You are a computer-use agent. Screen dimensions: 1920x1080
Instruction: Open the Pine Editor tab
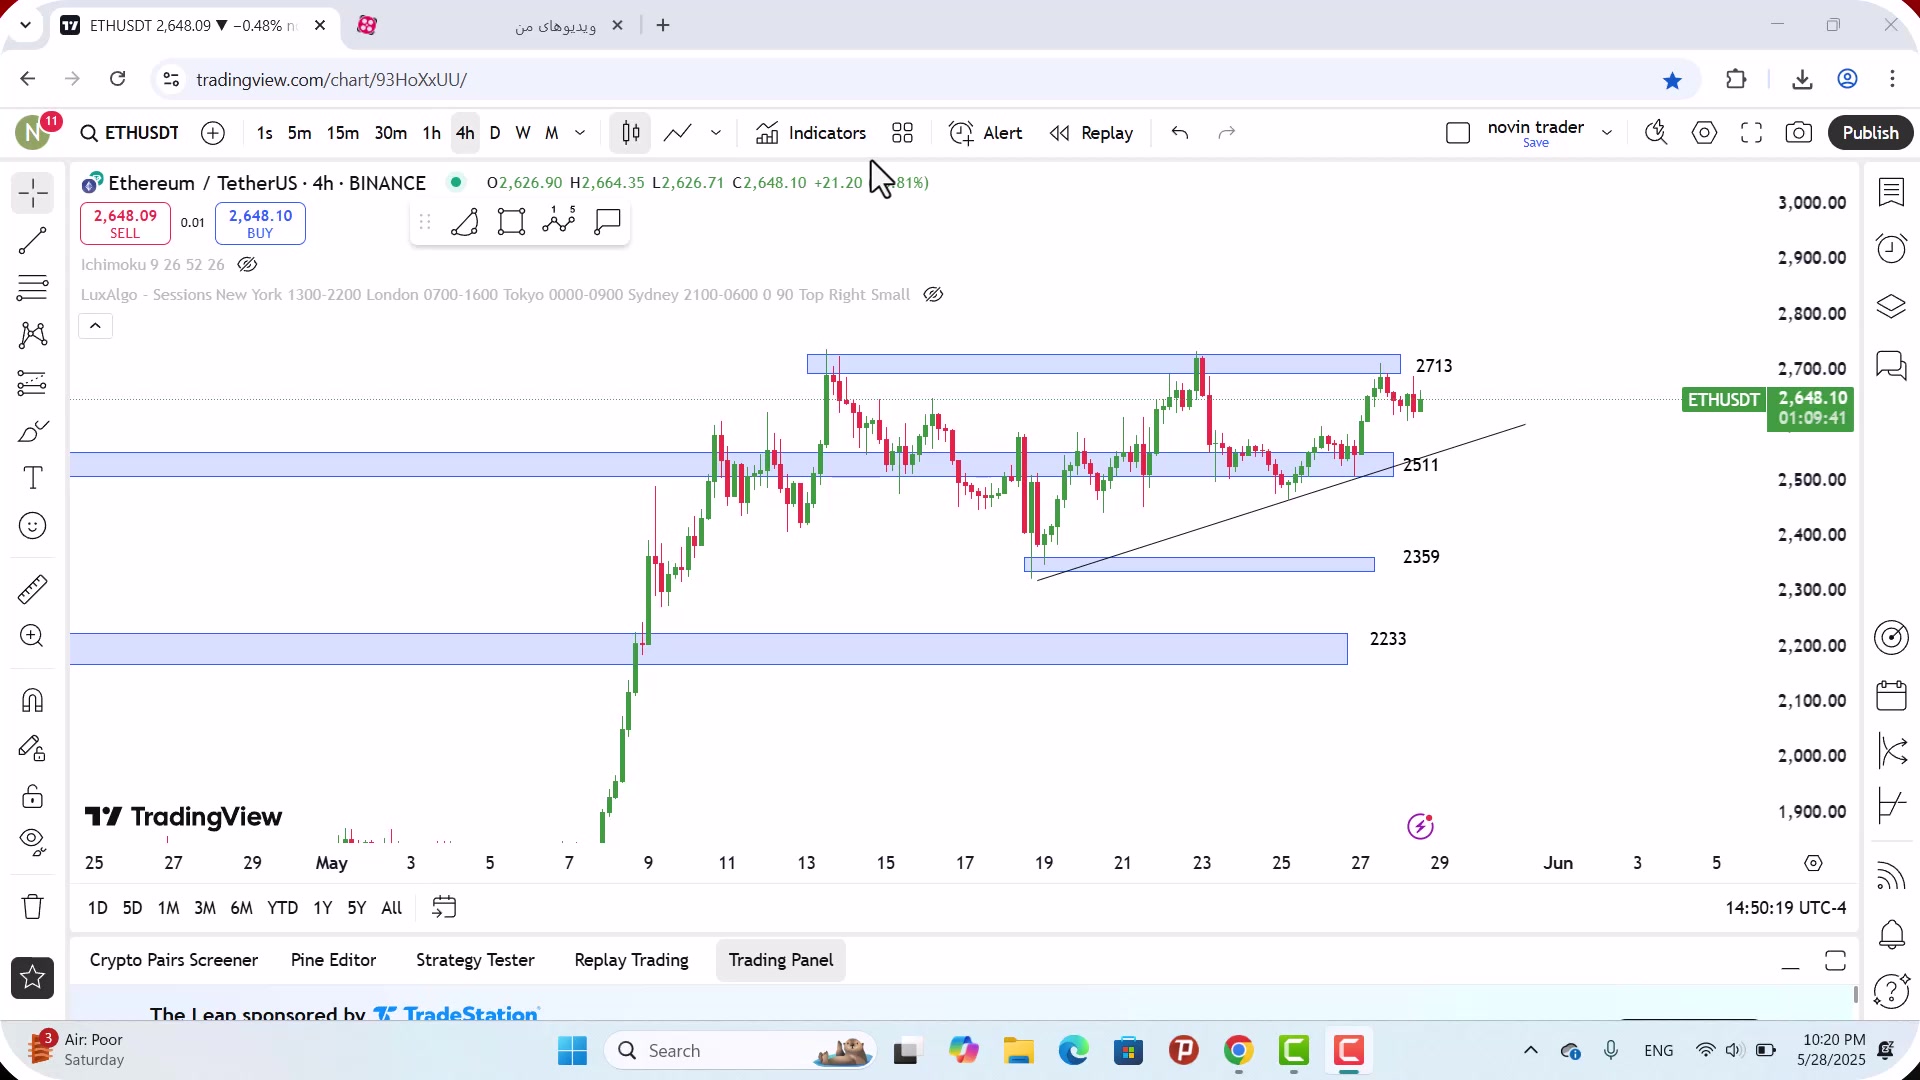click(333, 960)
